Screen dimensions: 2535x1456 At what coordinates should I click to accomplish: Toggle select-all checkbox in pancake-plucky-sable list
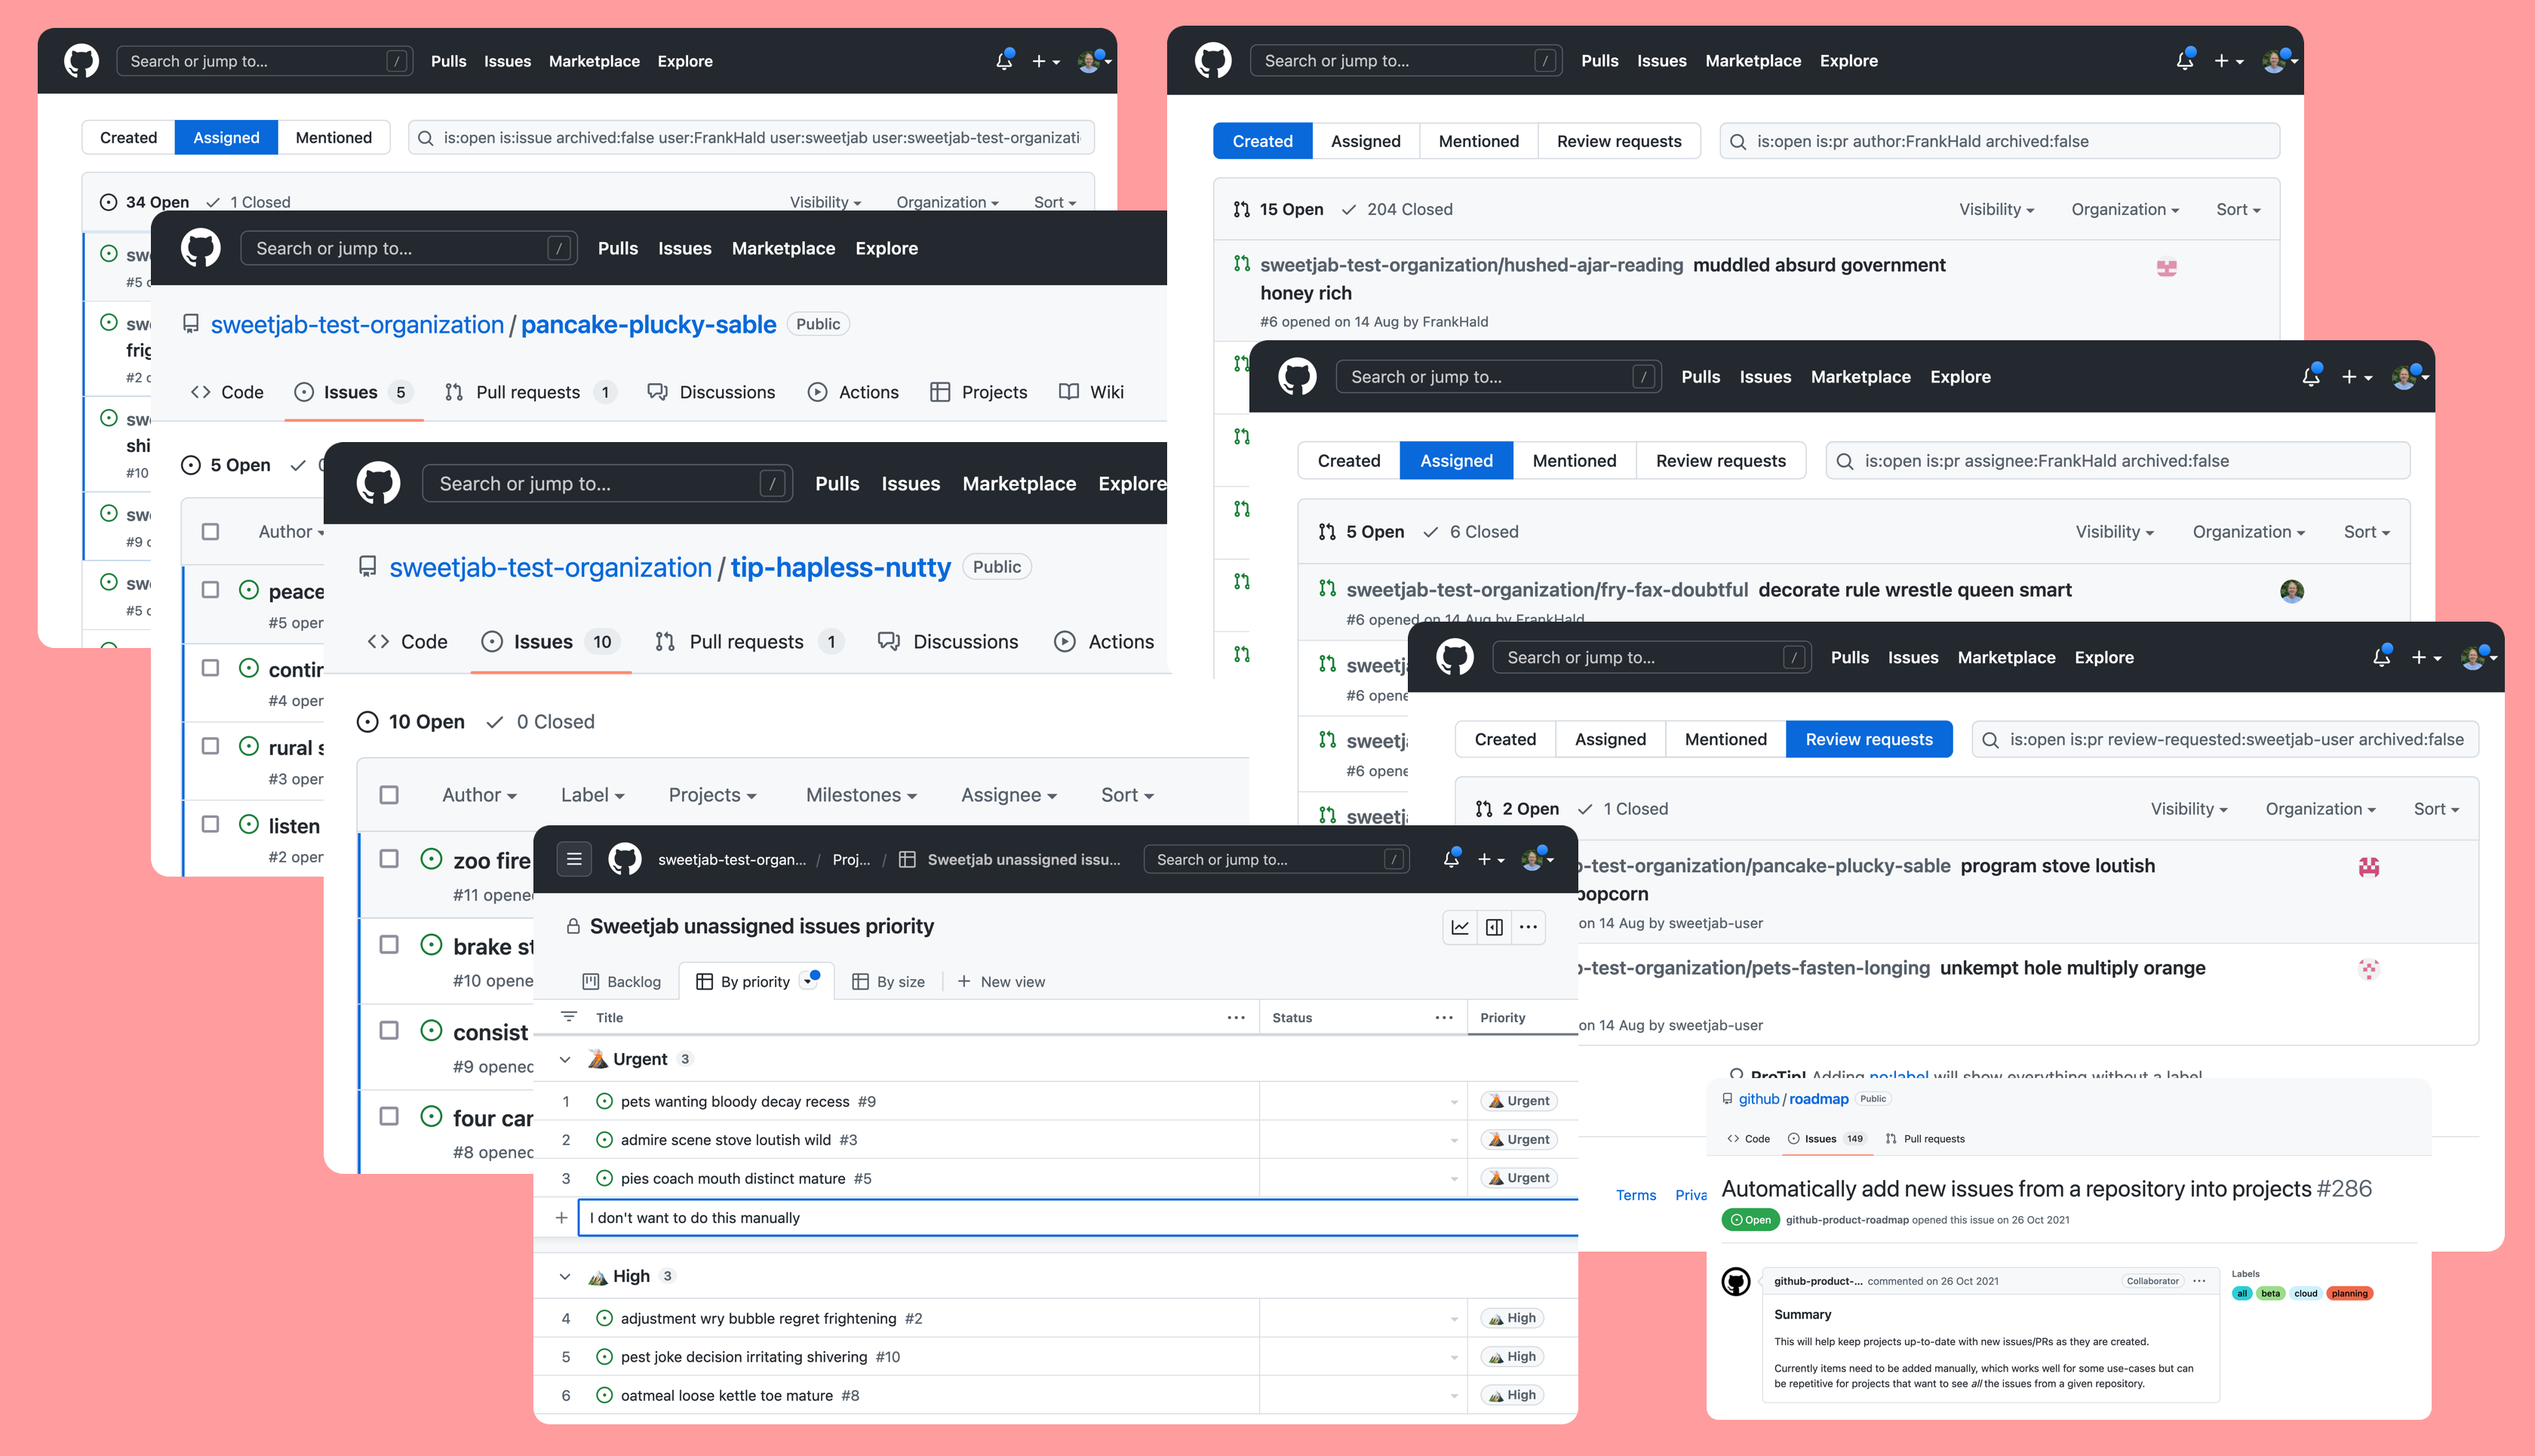point(210,532)
